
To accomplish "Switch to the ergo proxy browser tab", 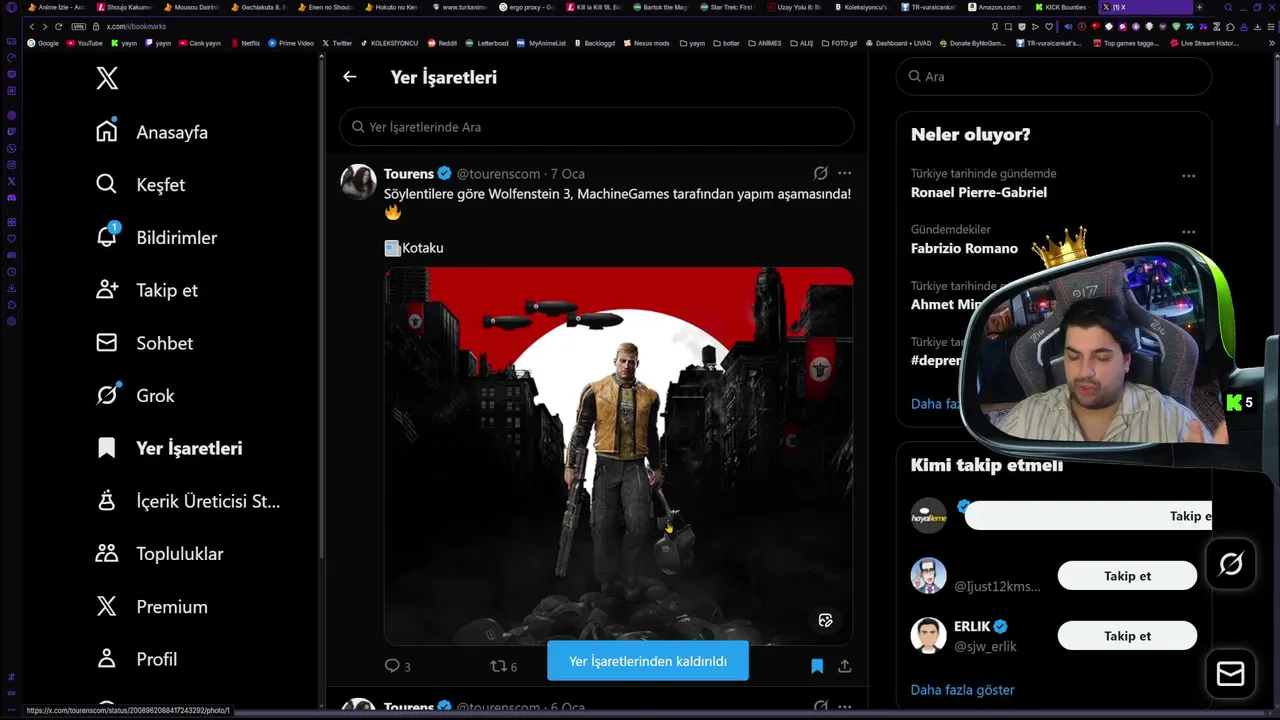I will pos(527,7).
